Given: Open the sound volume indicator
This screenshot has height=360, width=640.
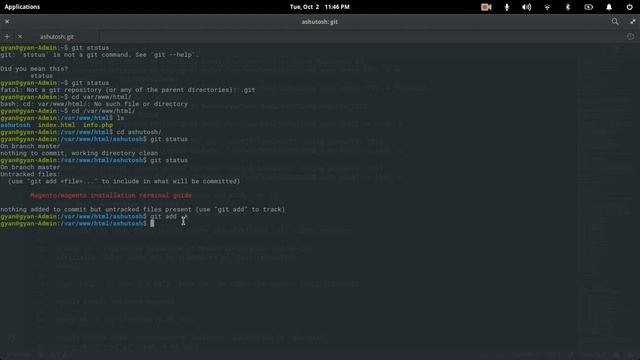Looking at the screenshot, I should click(x=527, y=7).
